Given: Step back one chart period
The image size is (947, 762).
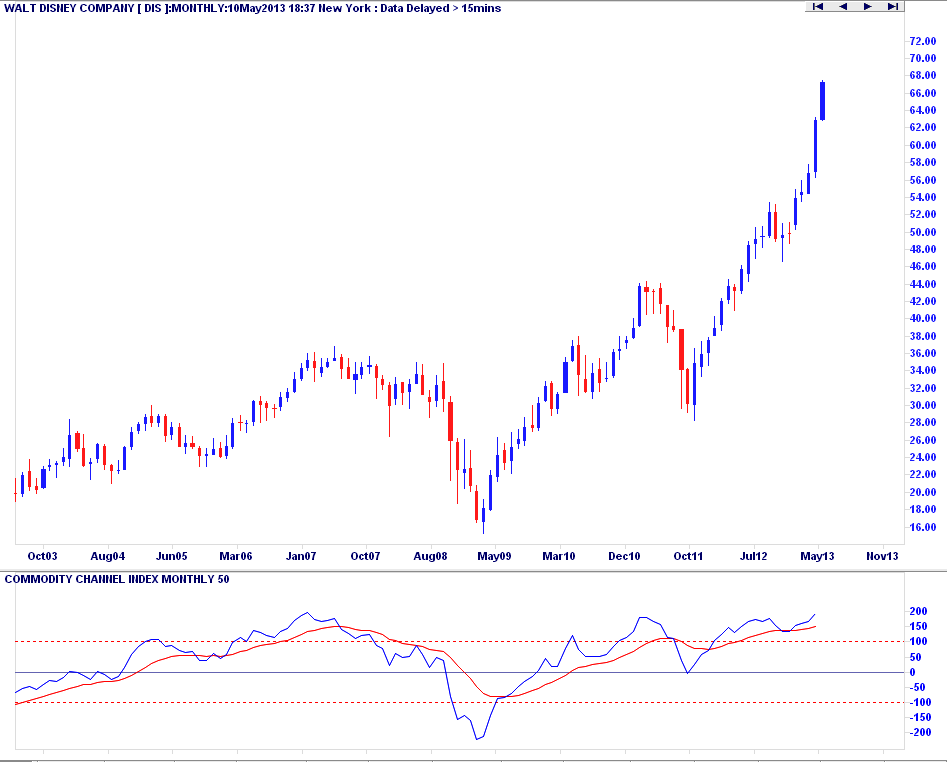Looking at the screenshot, I should (x=843, y=6).
